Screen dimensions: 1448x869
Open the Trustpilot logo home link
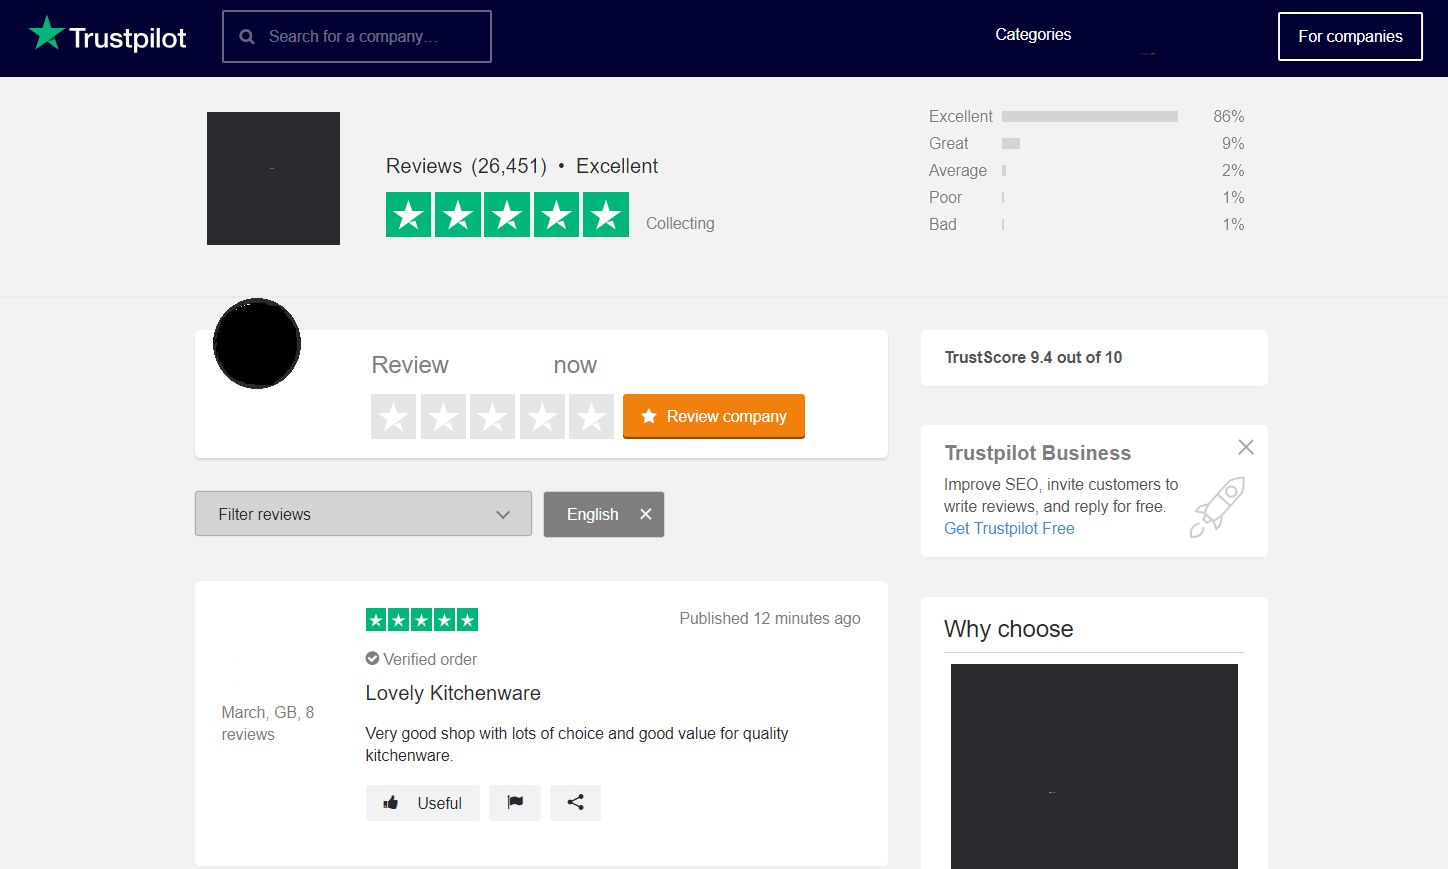click(107, 36)
